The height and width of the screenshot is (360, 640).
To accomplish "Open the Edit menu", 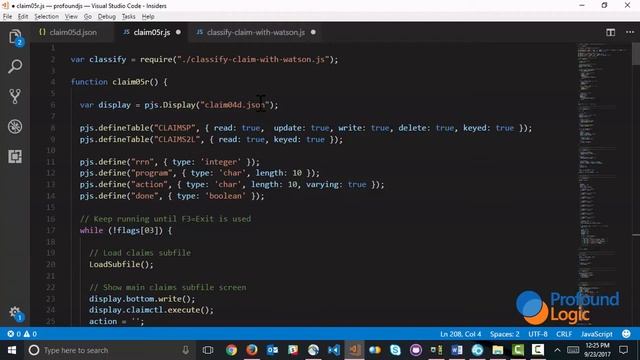I will 23,17.
